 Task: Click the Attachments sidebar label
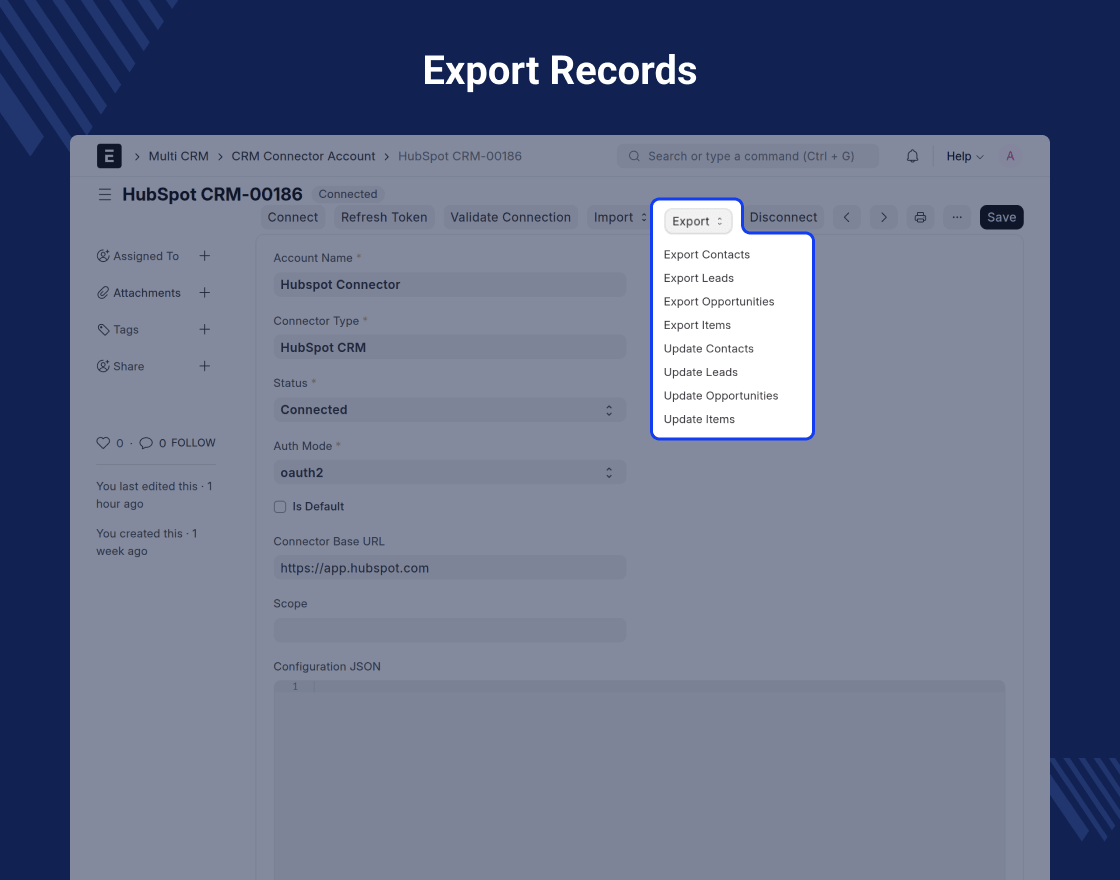(x=146, y=293)
